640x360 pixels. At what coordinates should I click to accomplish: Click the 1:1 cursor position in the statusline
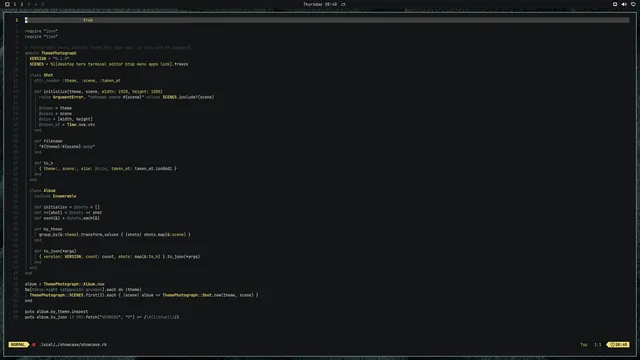(598, 344)
